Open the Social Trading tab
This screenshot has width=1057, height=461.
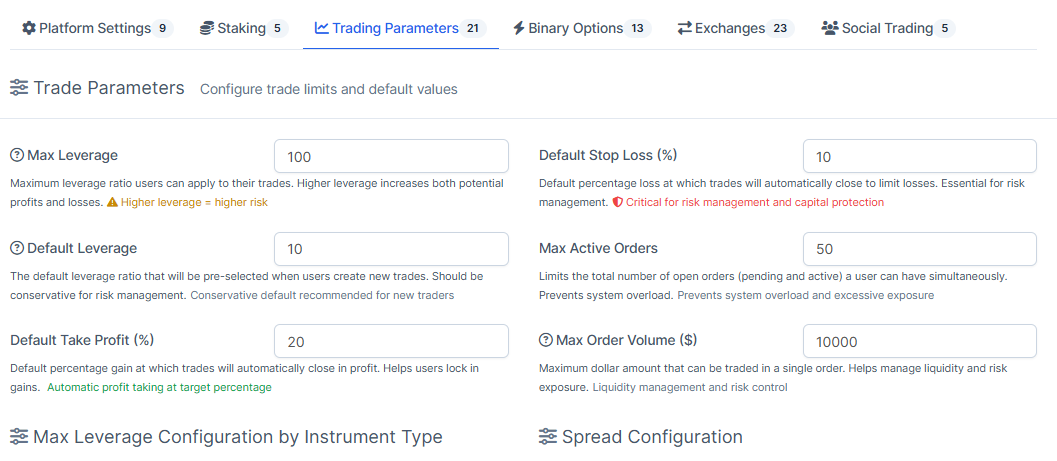pos(887,28)
